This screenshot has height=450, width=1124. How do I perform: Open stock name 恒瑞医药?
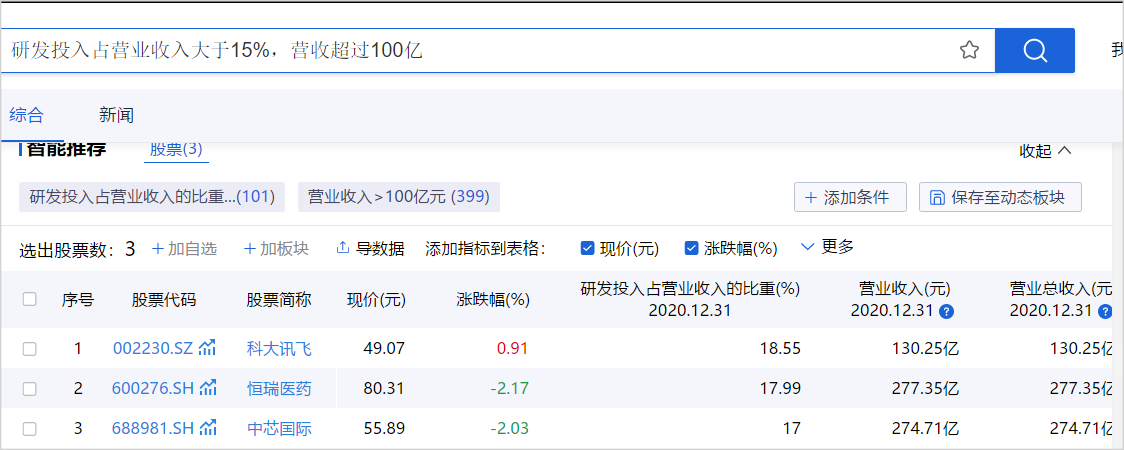pyautogui.click(x=279, y=389)
